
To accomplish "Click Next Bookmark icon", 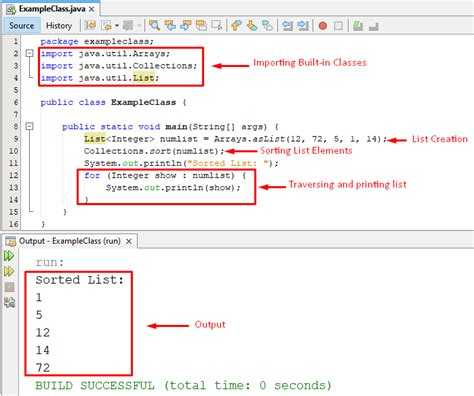I will tap(252, 25).
